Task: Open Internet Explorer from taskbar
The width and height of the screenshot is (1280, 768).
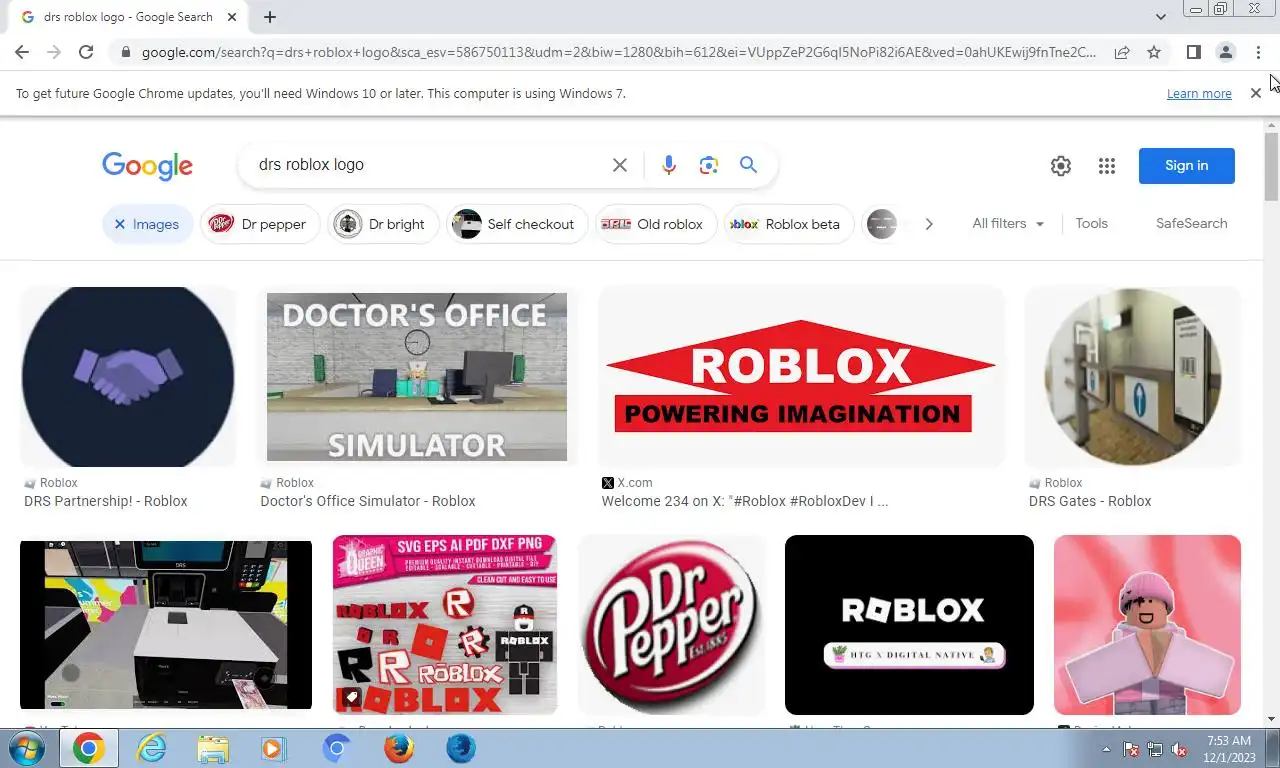Action: (151, 748)
